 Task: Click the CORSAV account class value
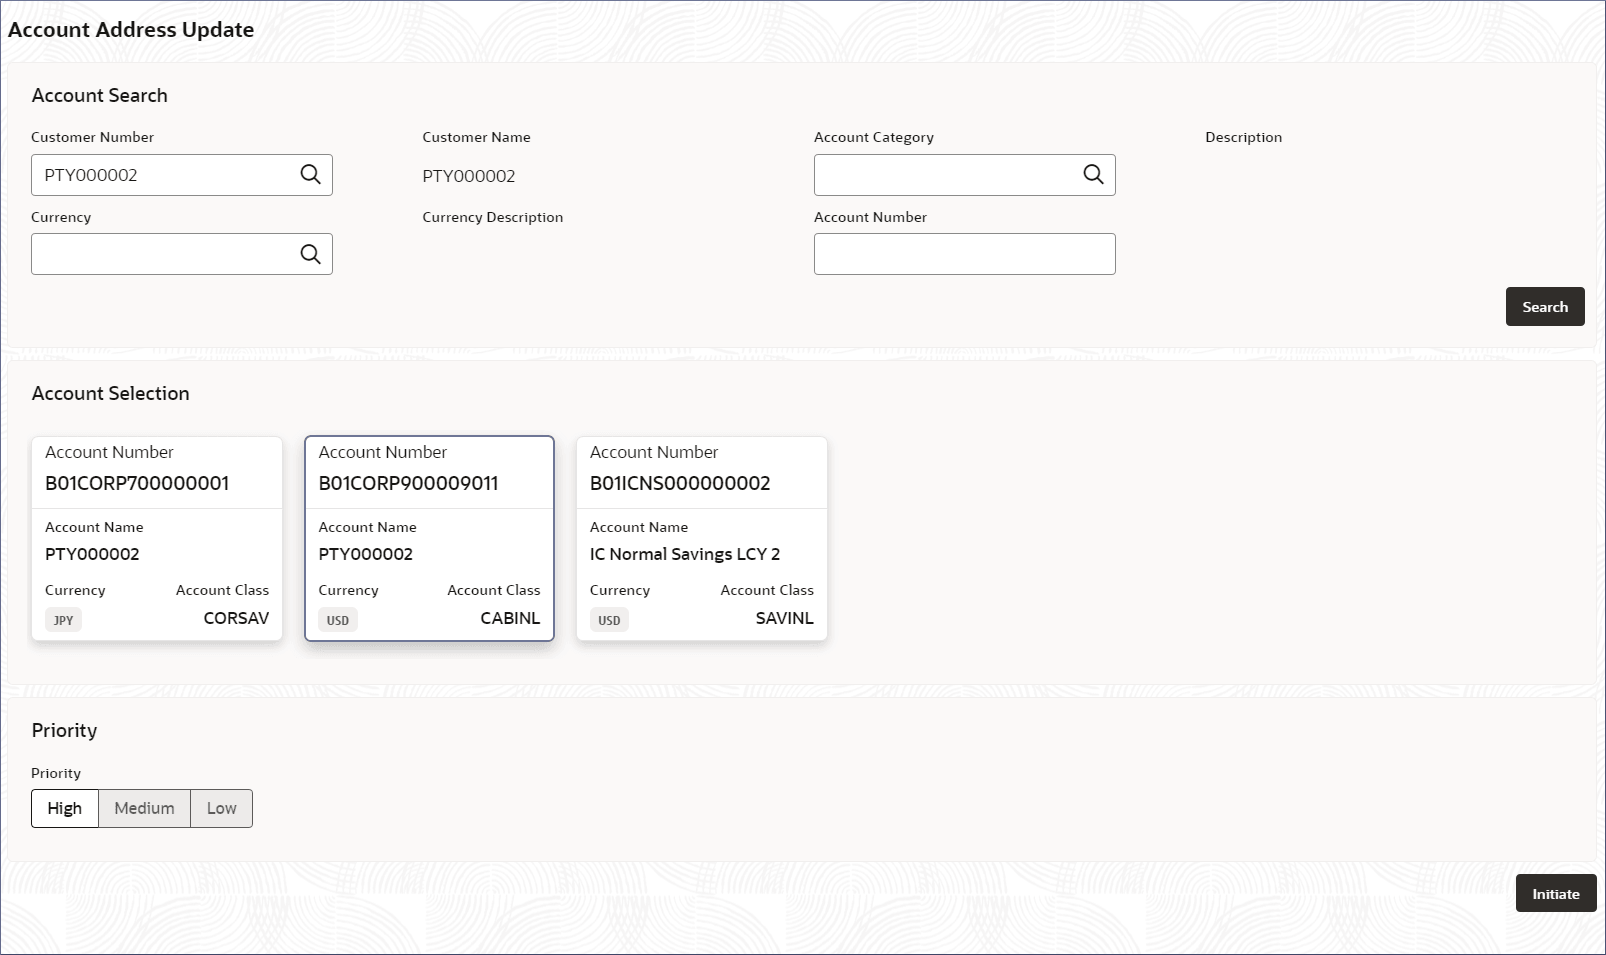point(236,618)
